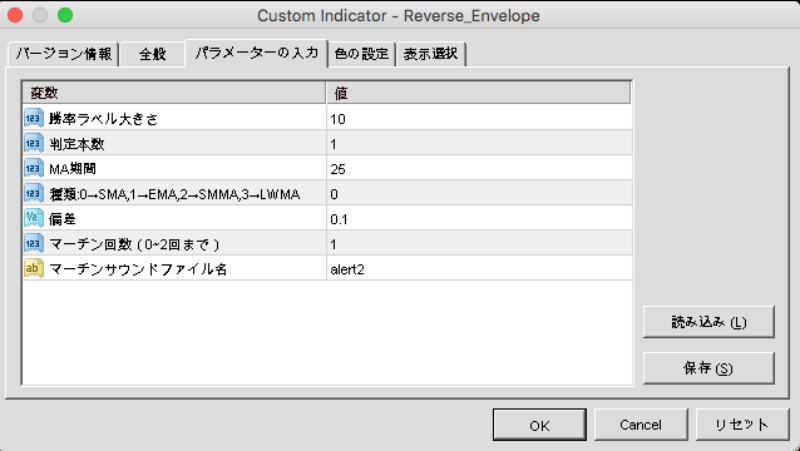
Task: Click the decimal type icon beside 偏差
Action: (x=33, y=218)
